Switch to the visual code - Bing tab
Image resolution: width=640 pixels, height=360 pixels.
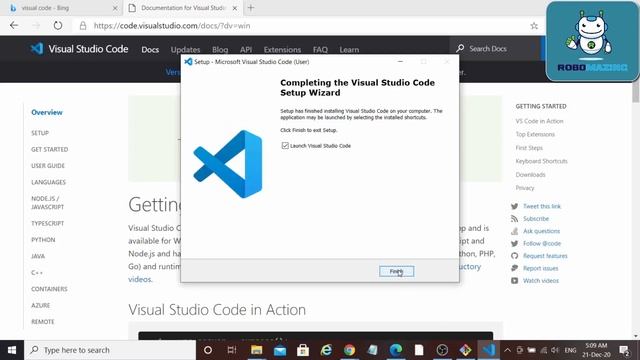click(61, 8)
